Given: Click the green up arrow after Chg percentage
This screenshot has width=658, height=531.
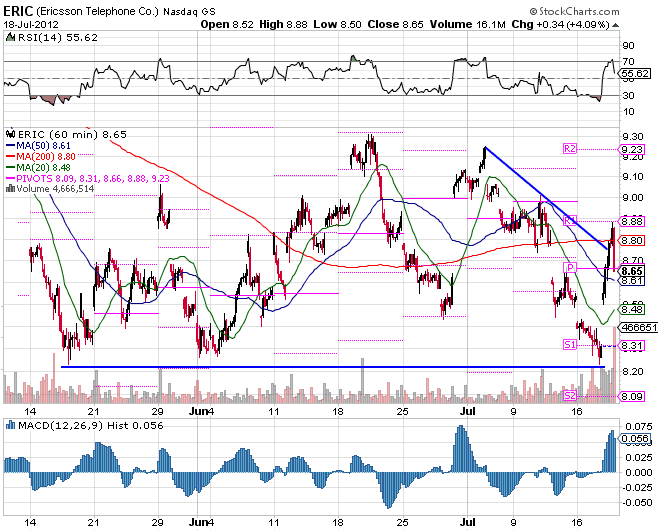Looking at the screenshot, I should coord(615,25).
